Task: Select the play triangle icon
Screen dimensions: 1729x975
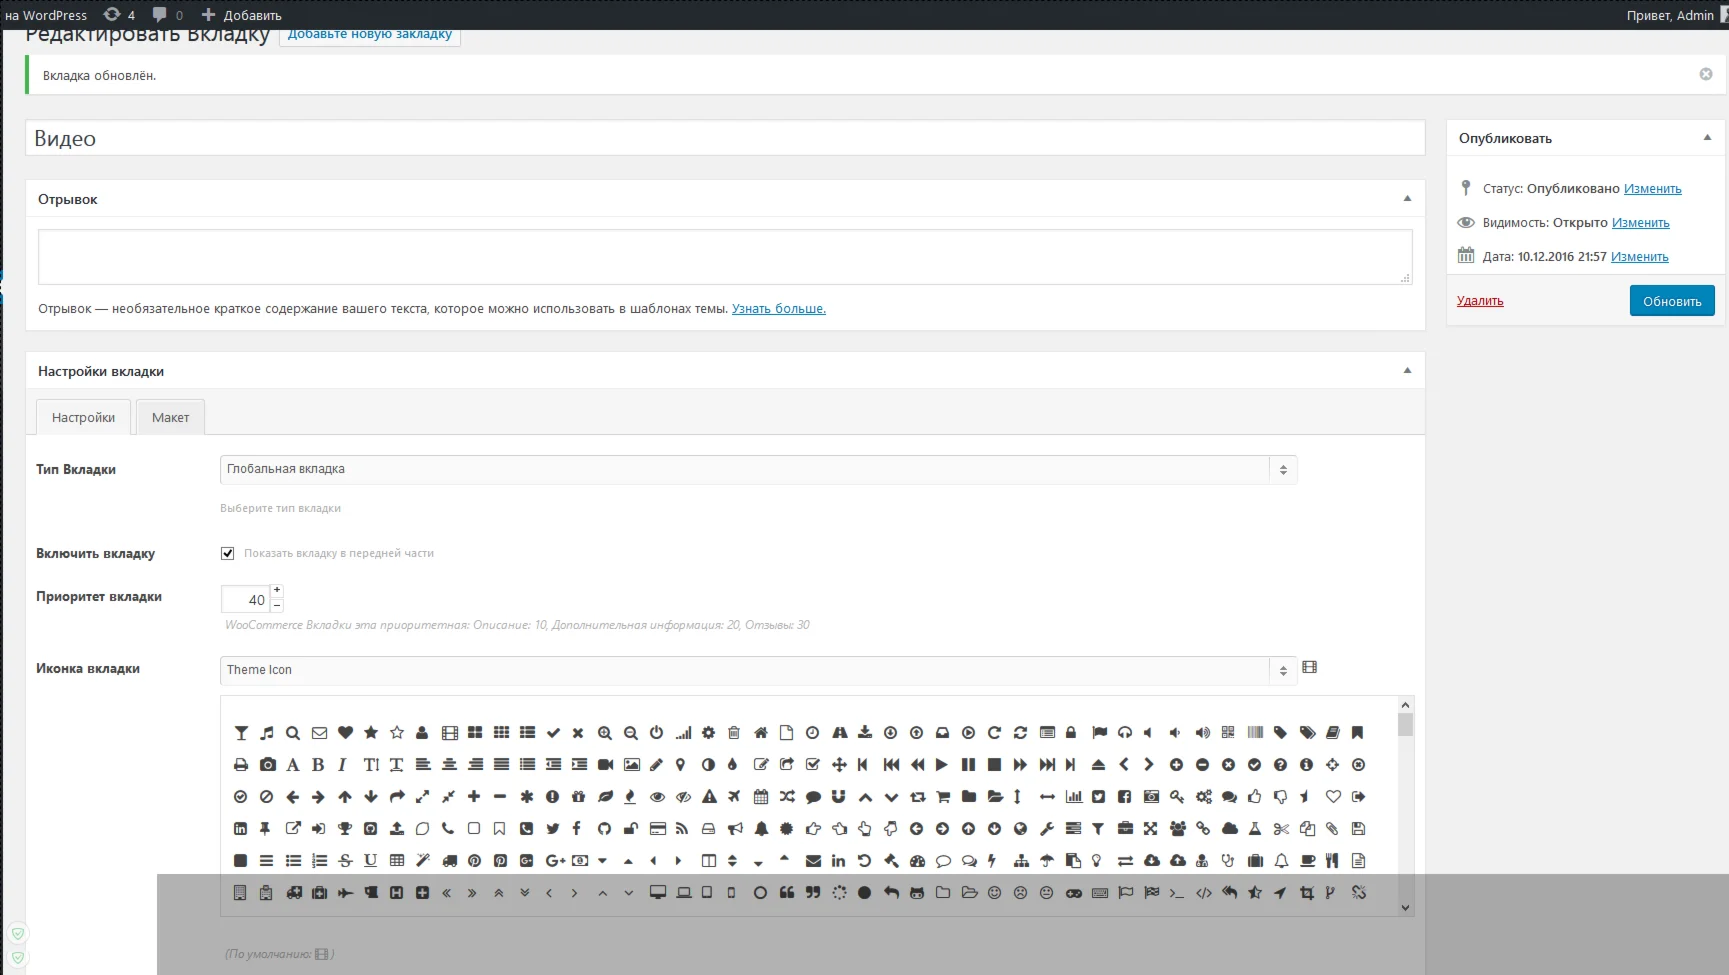Action: pos(941,765)
